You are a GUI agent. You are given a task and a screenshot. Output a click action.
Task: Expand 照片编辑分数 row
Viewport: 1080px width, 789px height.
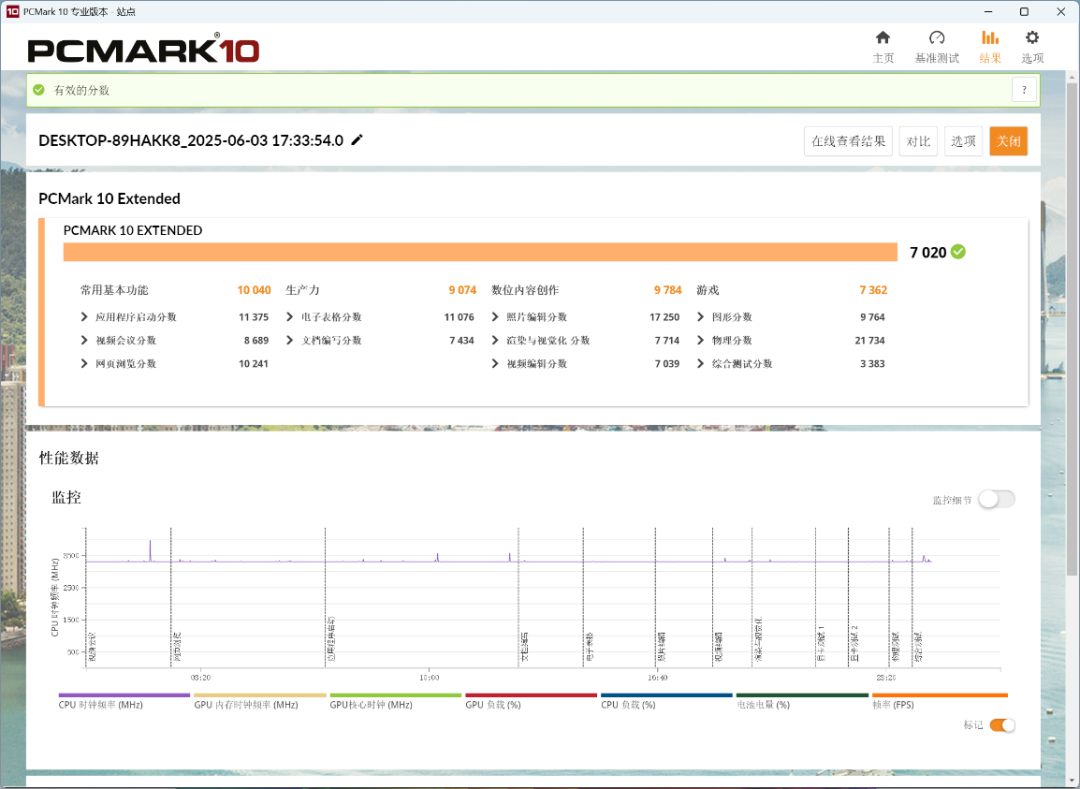495,317
